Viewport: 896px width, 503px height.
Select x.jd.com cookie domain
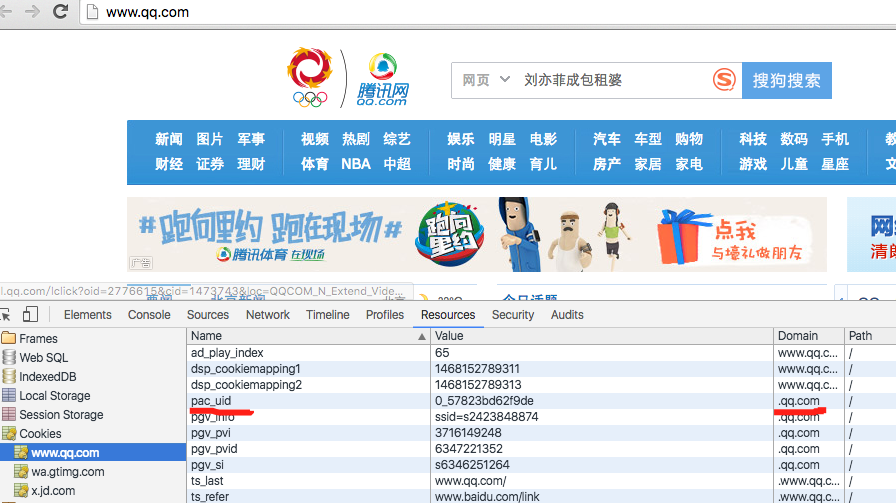tap(53, 490)
